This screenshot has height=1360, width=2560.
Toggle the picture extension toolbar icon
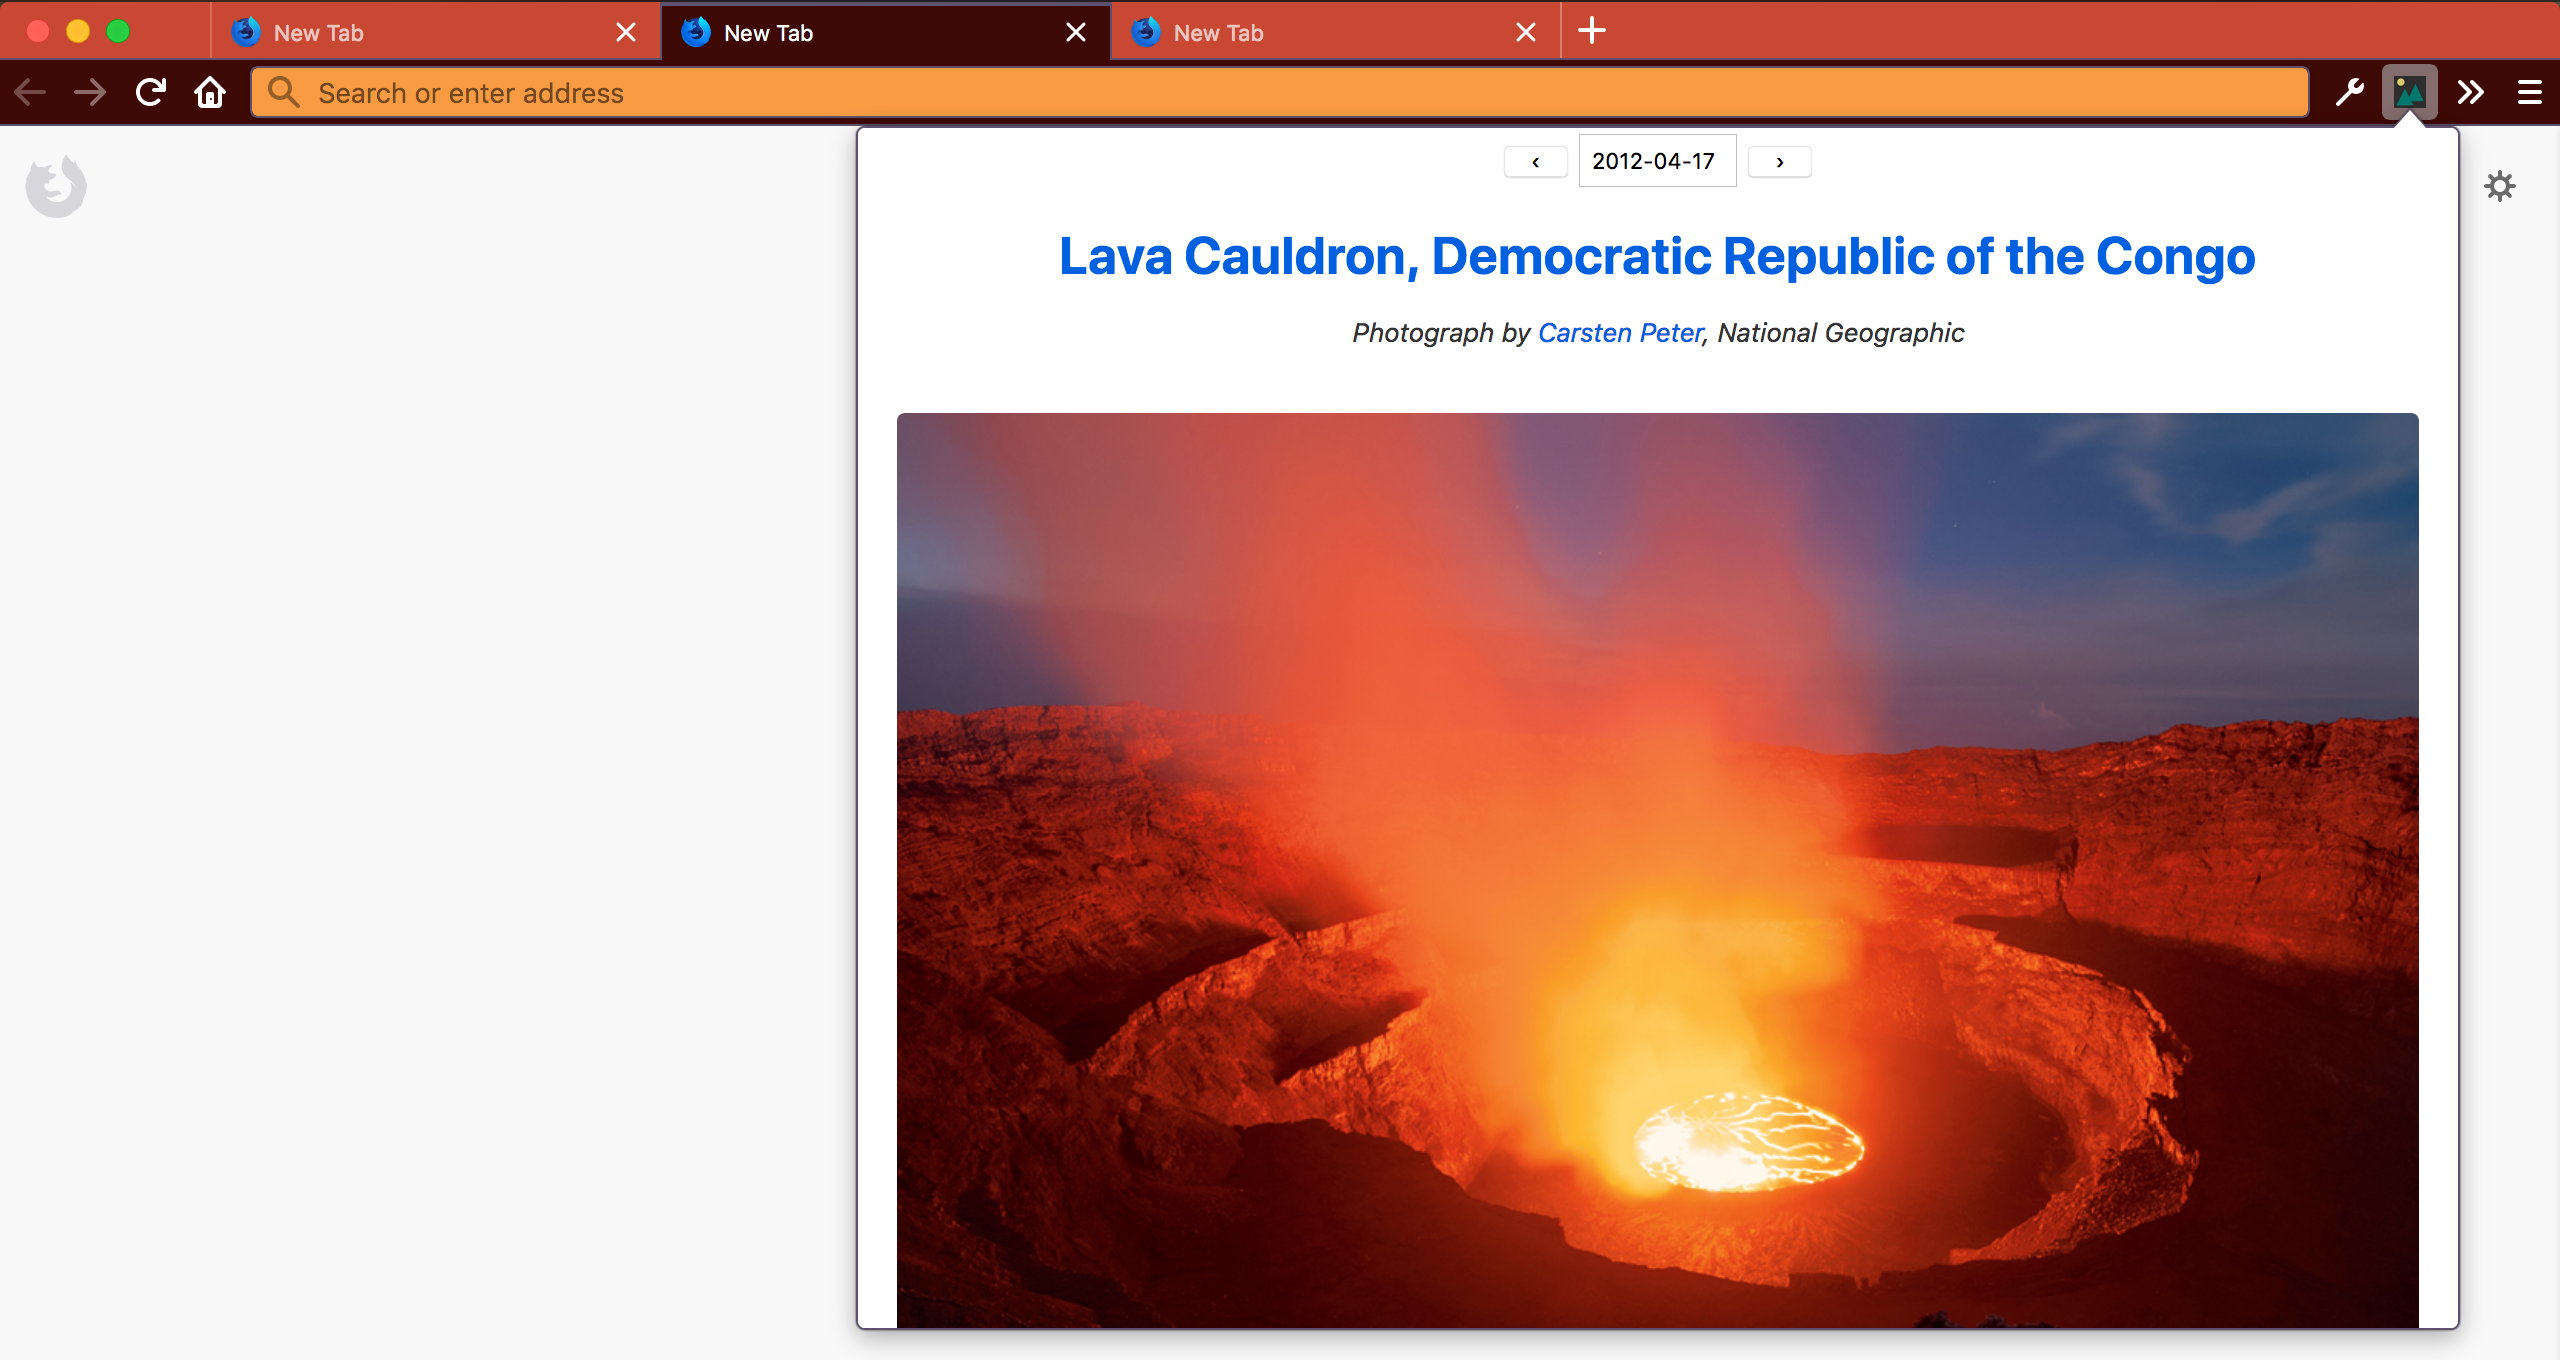2409,93
